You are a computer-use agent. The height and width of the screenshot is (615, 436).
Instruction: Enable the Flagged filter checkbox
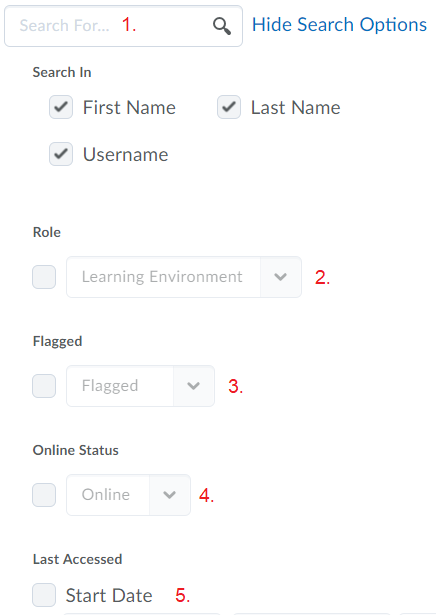(x=44, y=386)
